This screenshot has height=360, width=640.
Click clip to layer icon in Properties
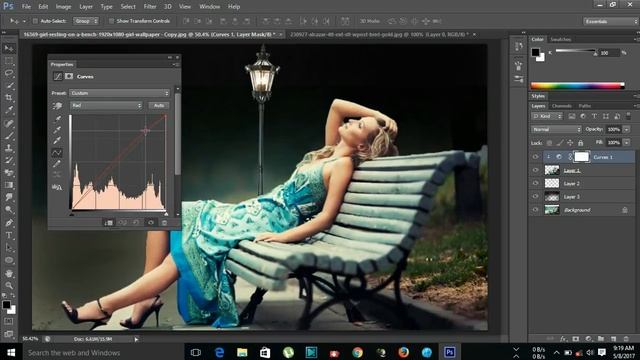pos(108,222)
